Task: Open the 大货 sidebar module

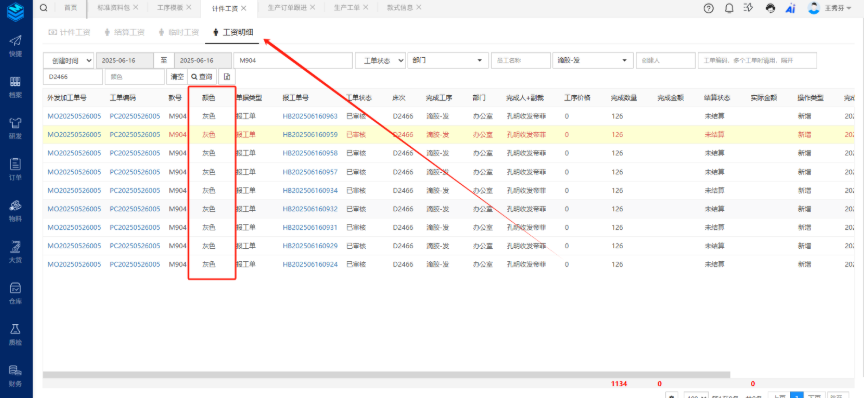Action: [x=15, y=252]
